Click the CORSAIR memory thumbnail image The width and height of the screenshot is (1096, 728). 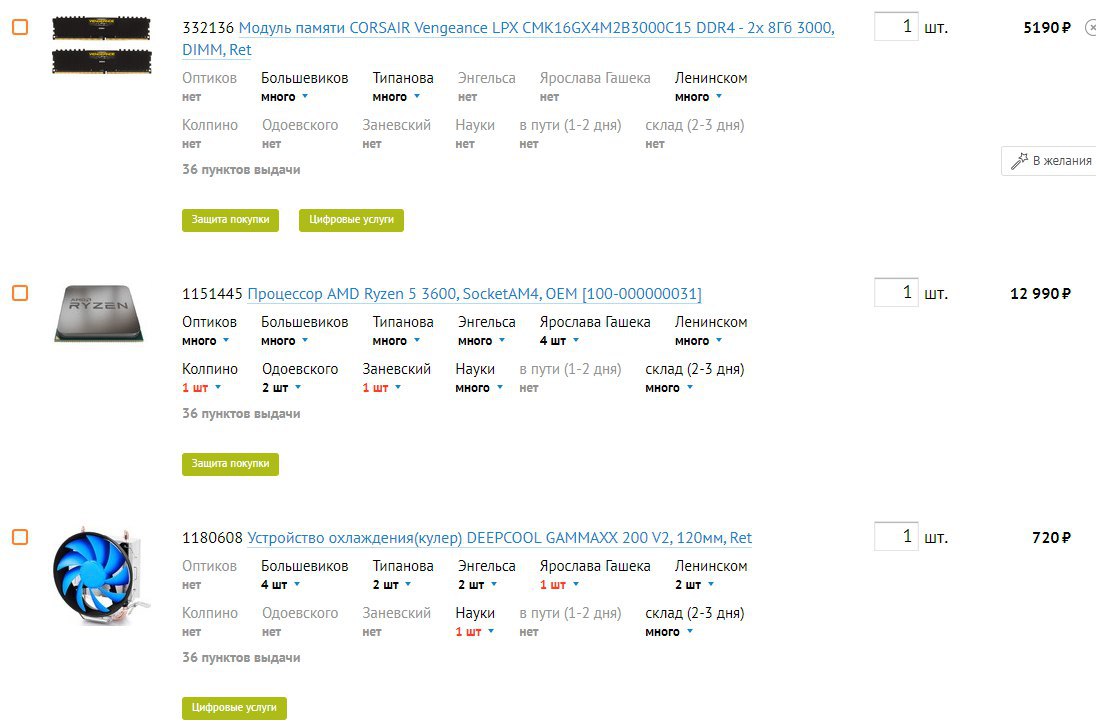(101, 45)
